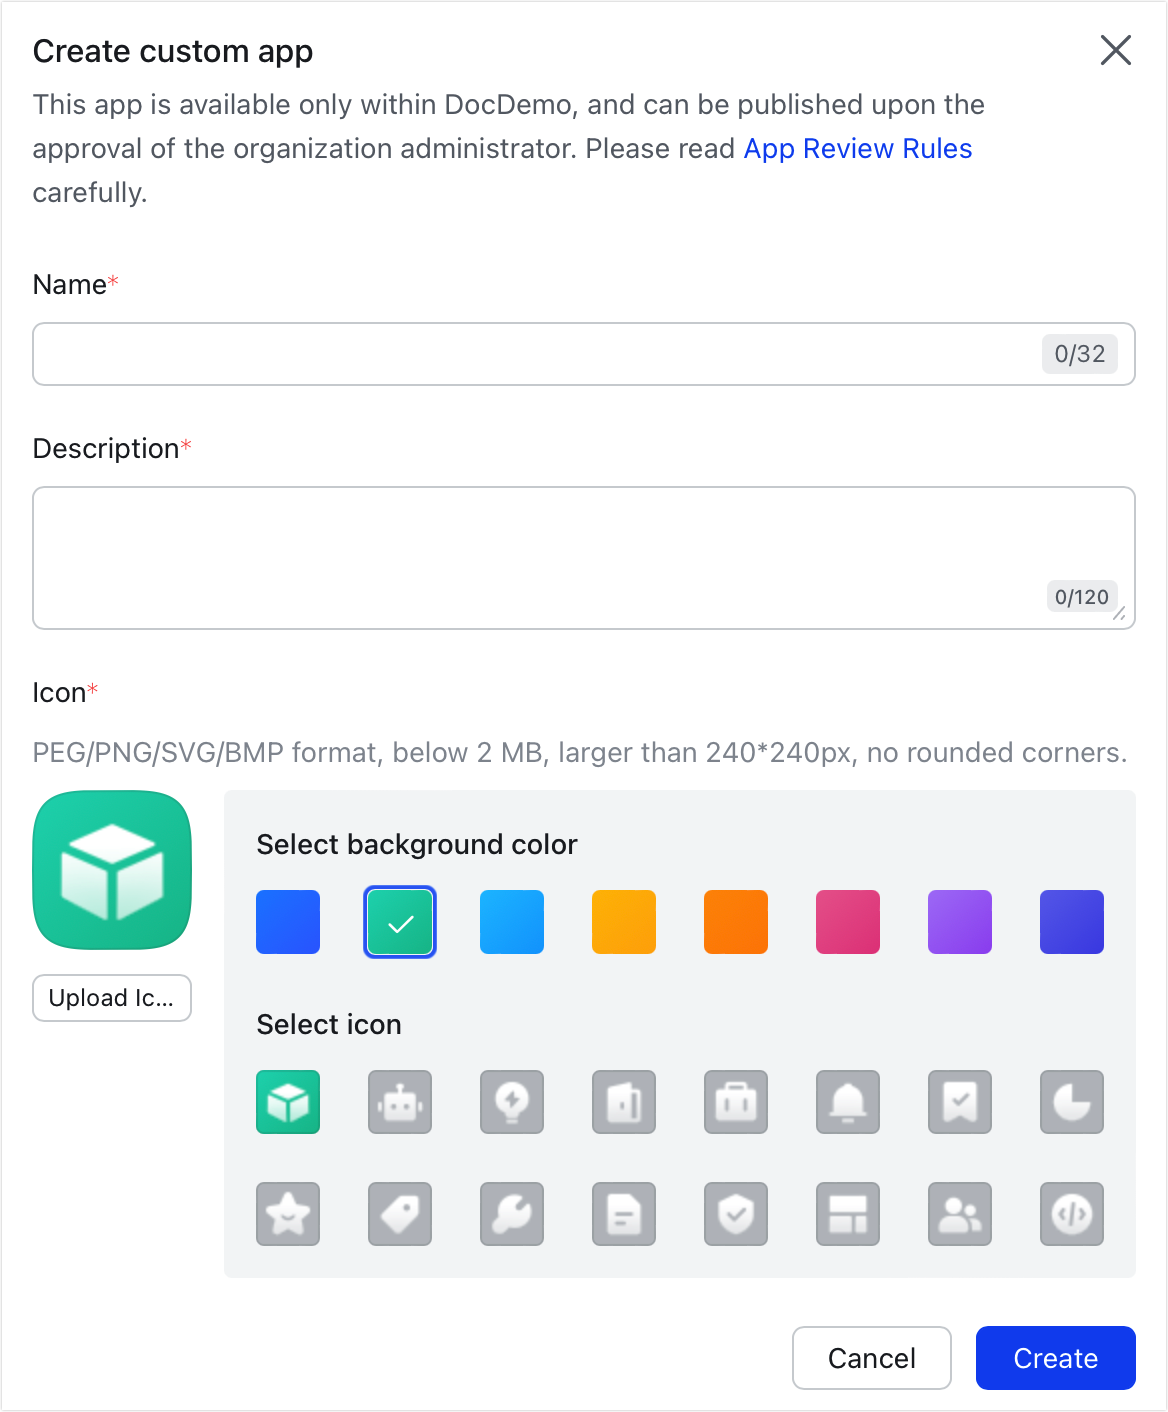This screenshot has height=1412, width=1168.
Task: Select the door icon
Action: 624,1102
